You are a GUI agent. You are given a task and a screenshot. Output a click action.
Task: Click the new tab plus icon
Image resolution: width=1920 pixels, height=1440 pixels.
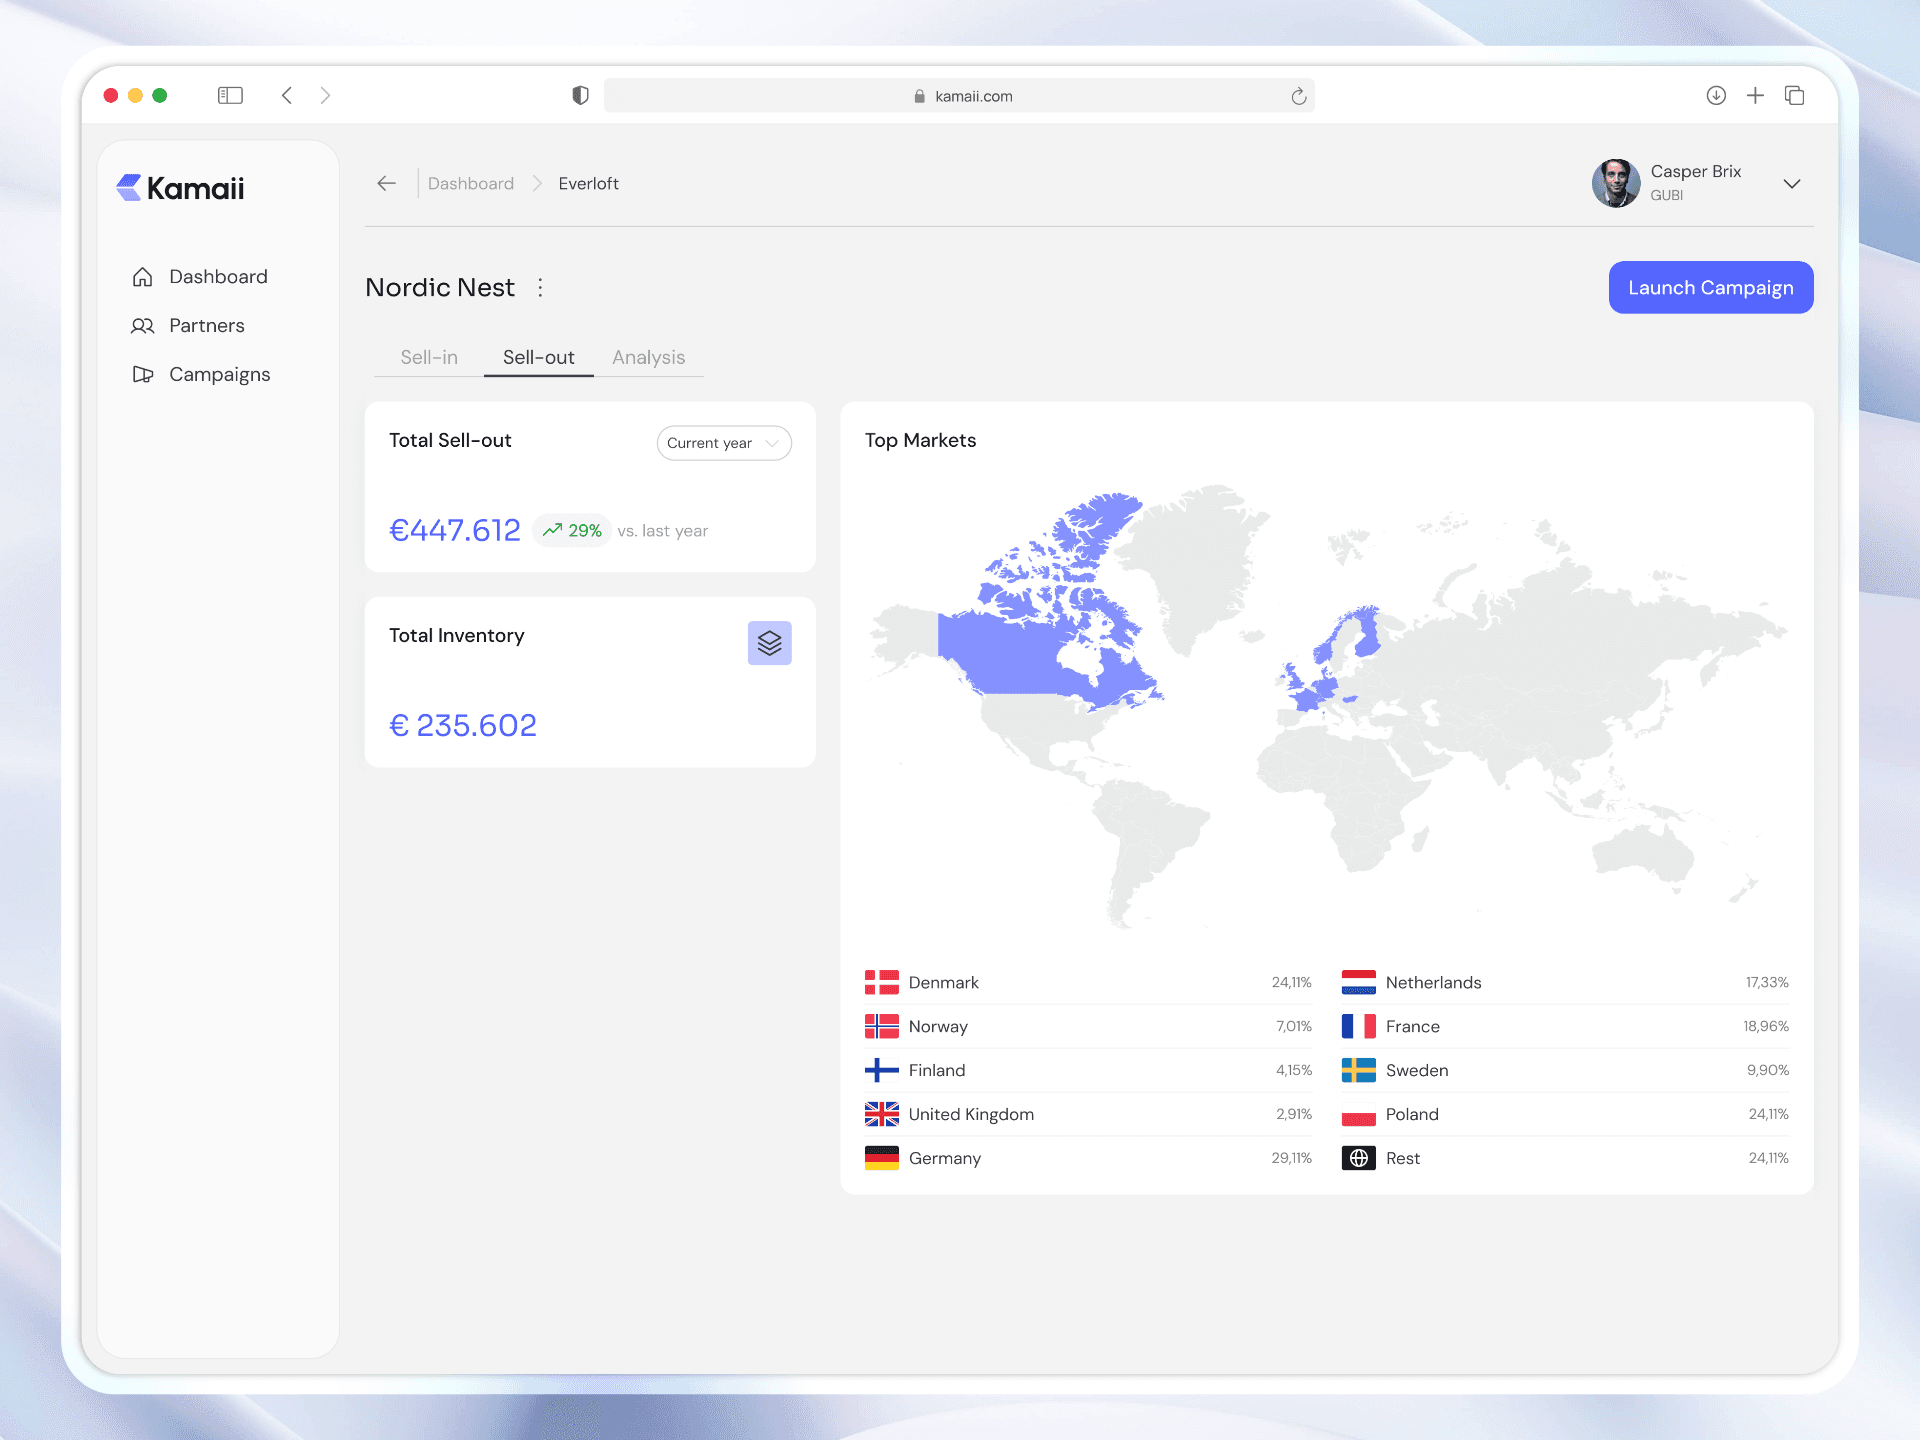coord(1755,95)
